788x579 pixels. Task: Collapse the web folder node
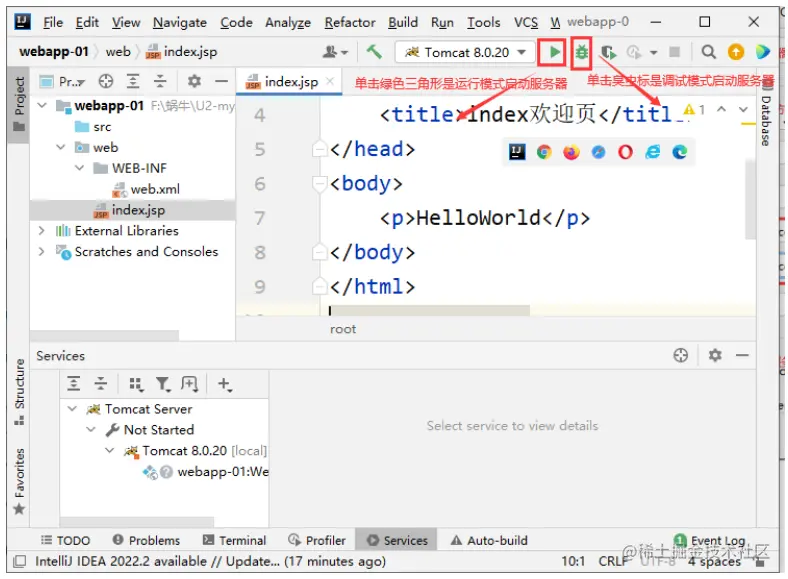(x=60, y=147)
